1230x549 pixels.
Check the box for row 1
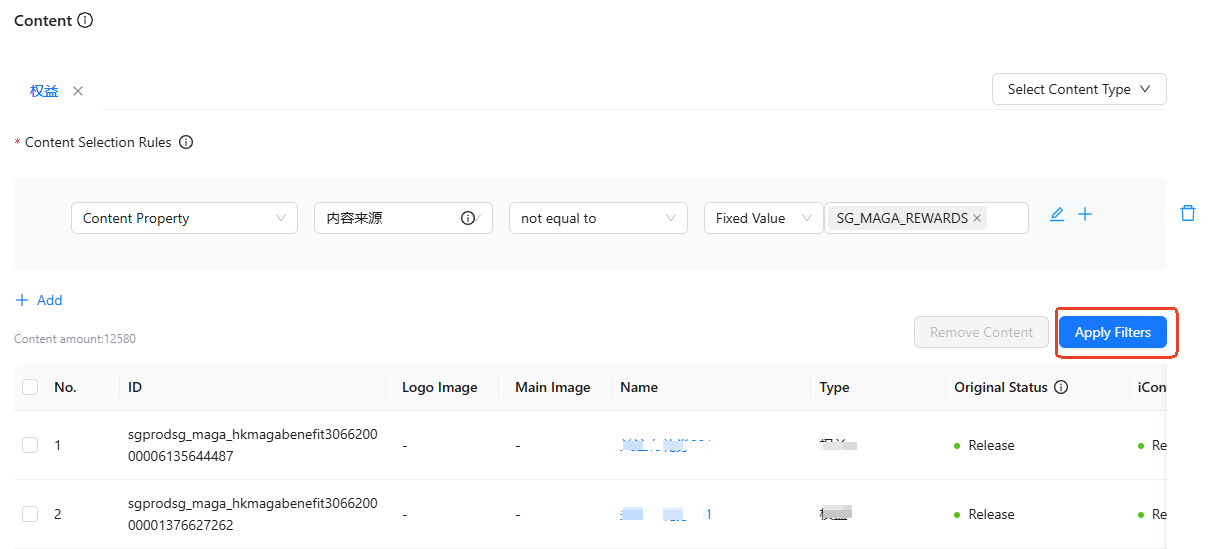click(30, 445)
